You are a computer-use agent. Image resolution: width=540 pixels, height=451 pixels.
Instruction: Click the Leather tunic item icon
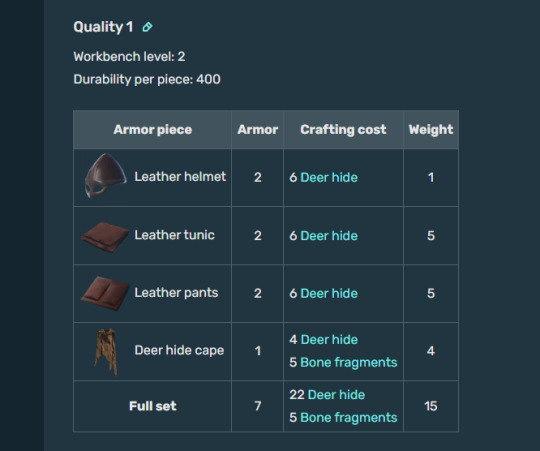point(105,237)
